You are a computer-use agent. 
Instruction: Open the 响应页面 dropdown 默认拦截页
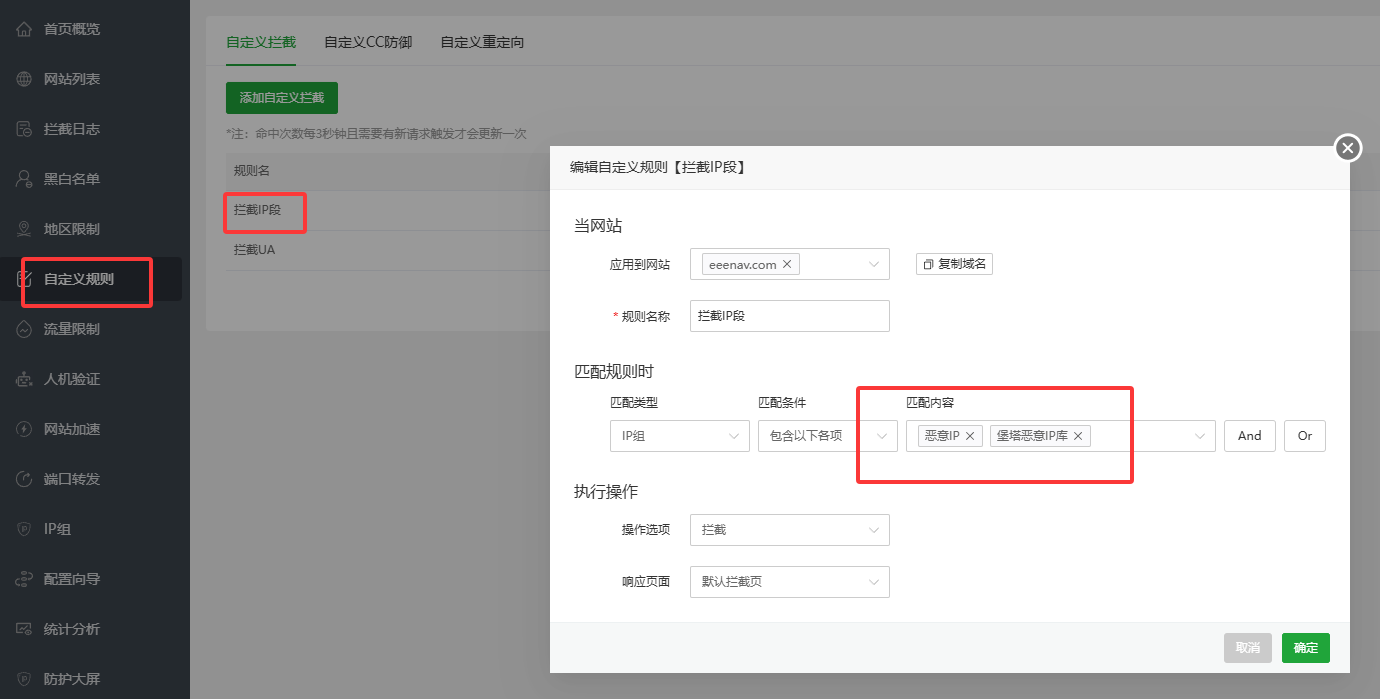[789, 581]
